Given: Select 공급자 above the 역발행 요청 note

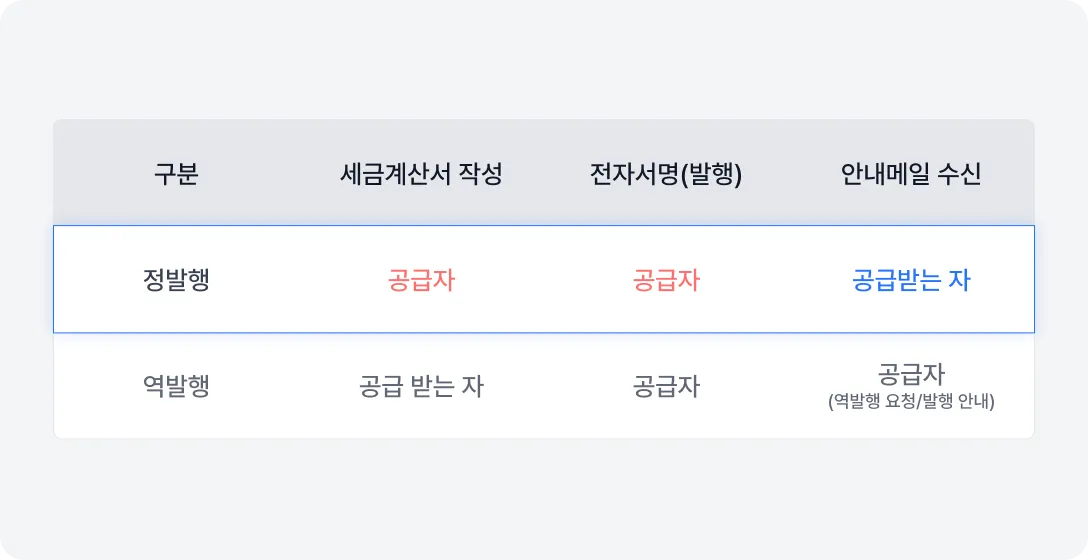Looking at the screenshot, I should (x=911, y=374).
